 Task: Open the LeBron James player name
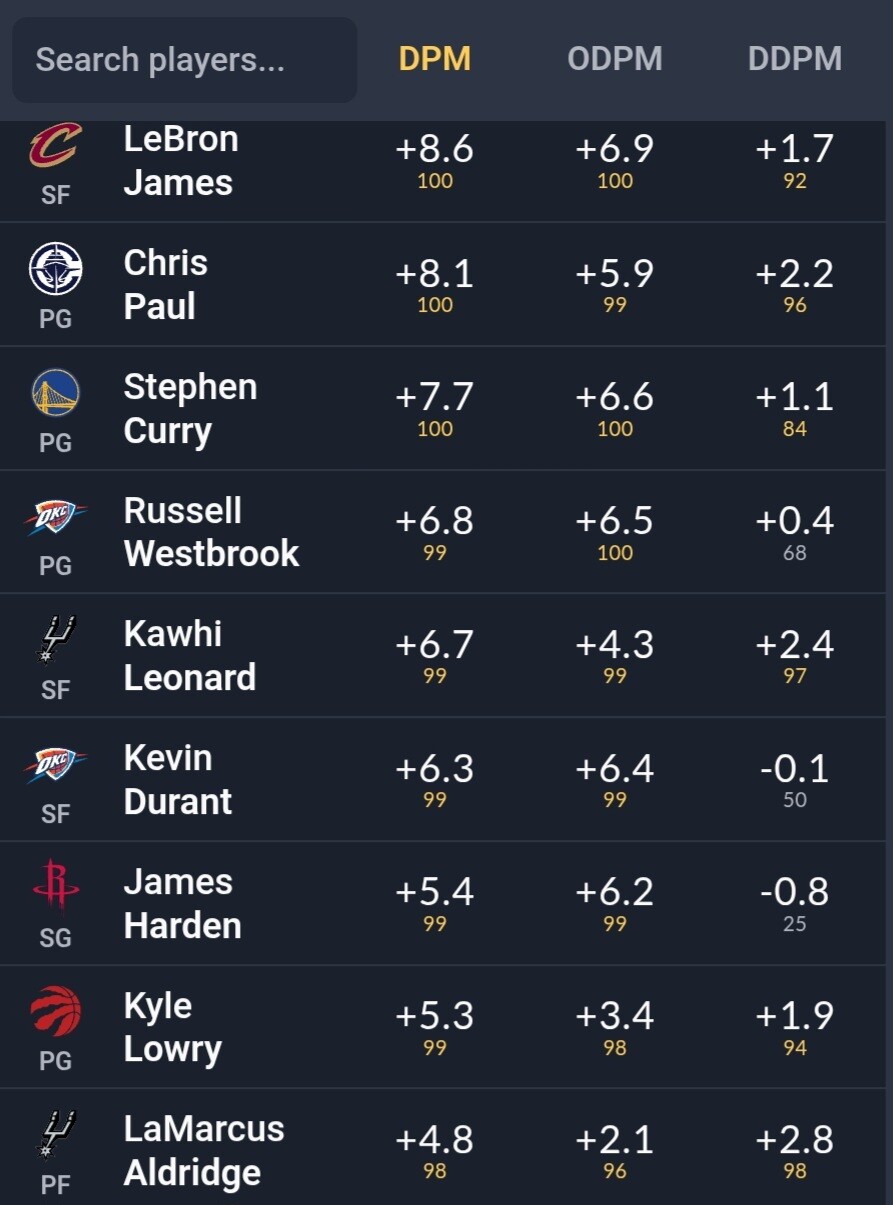[180, 160]
